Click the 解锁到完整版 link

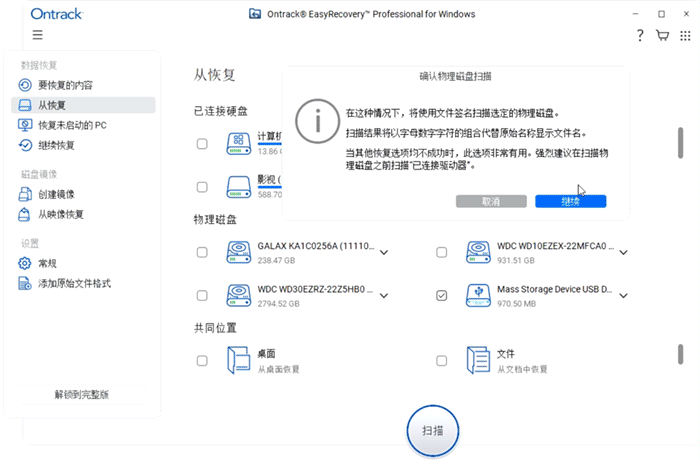pyautogui.click(x=82, y=395)
